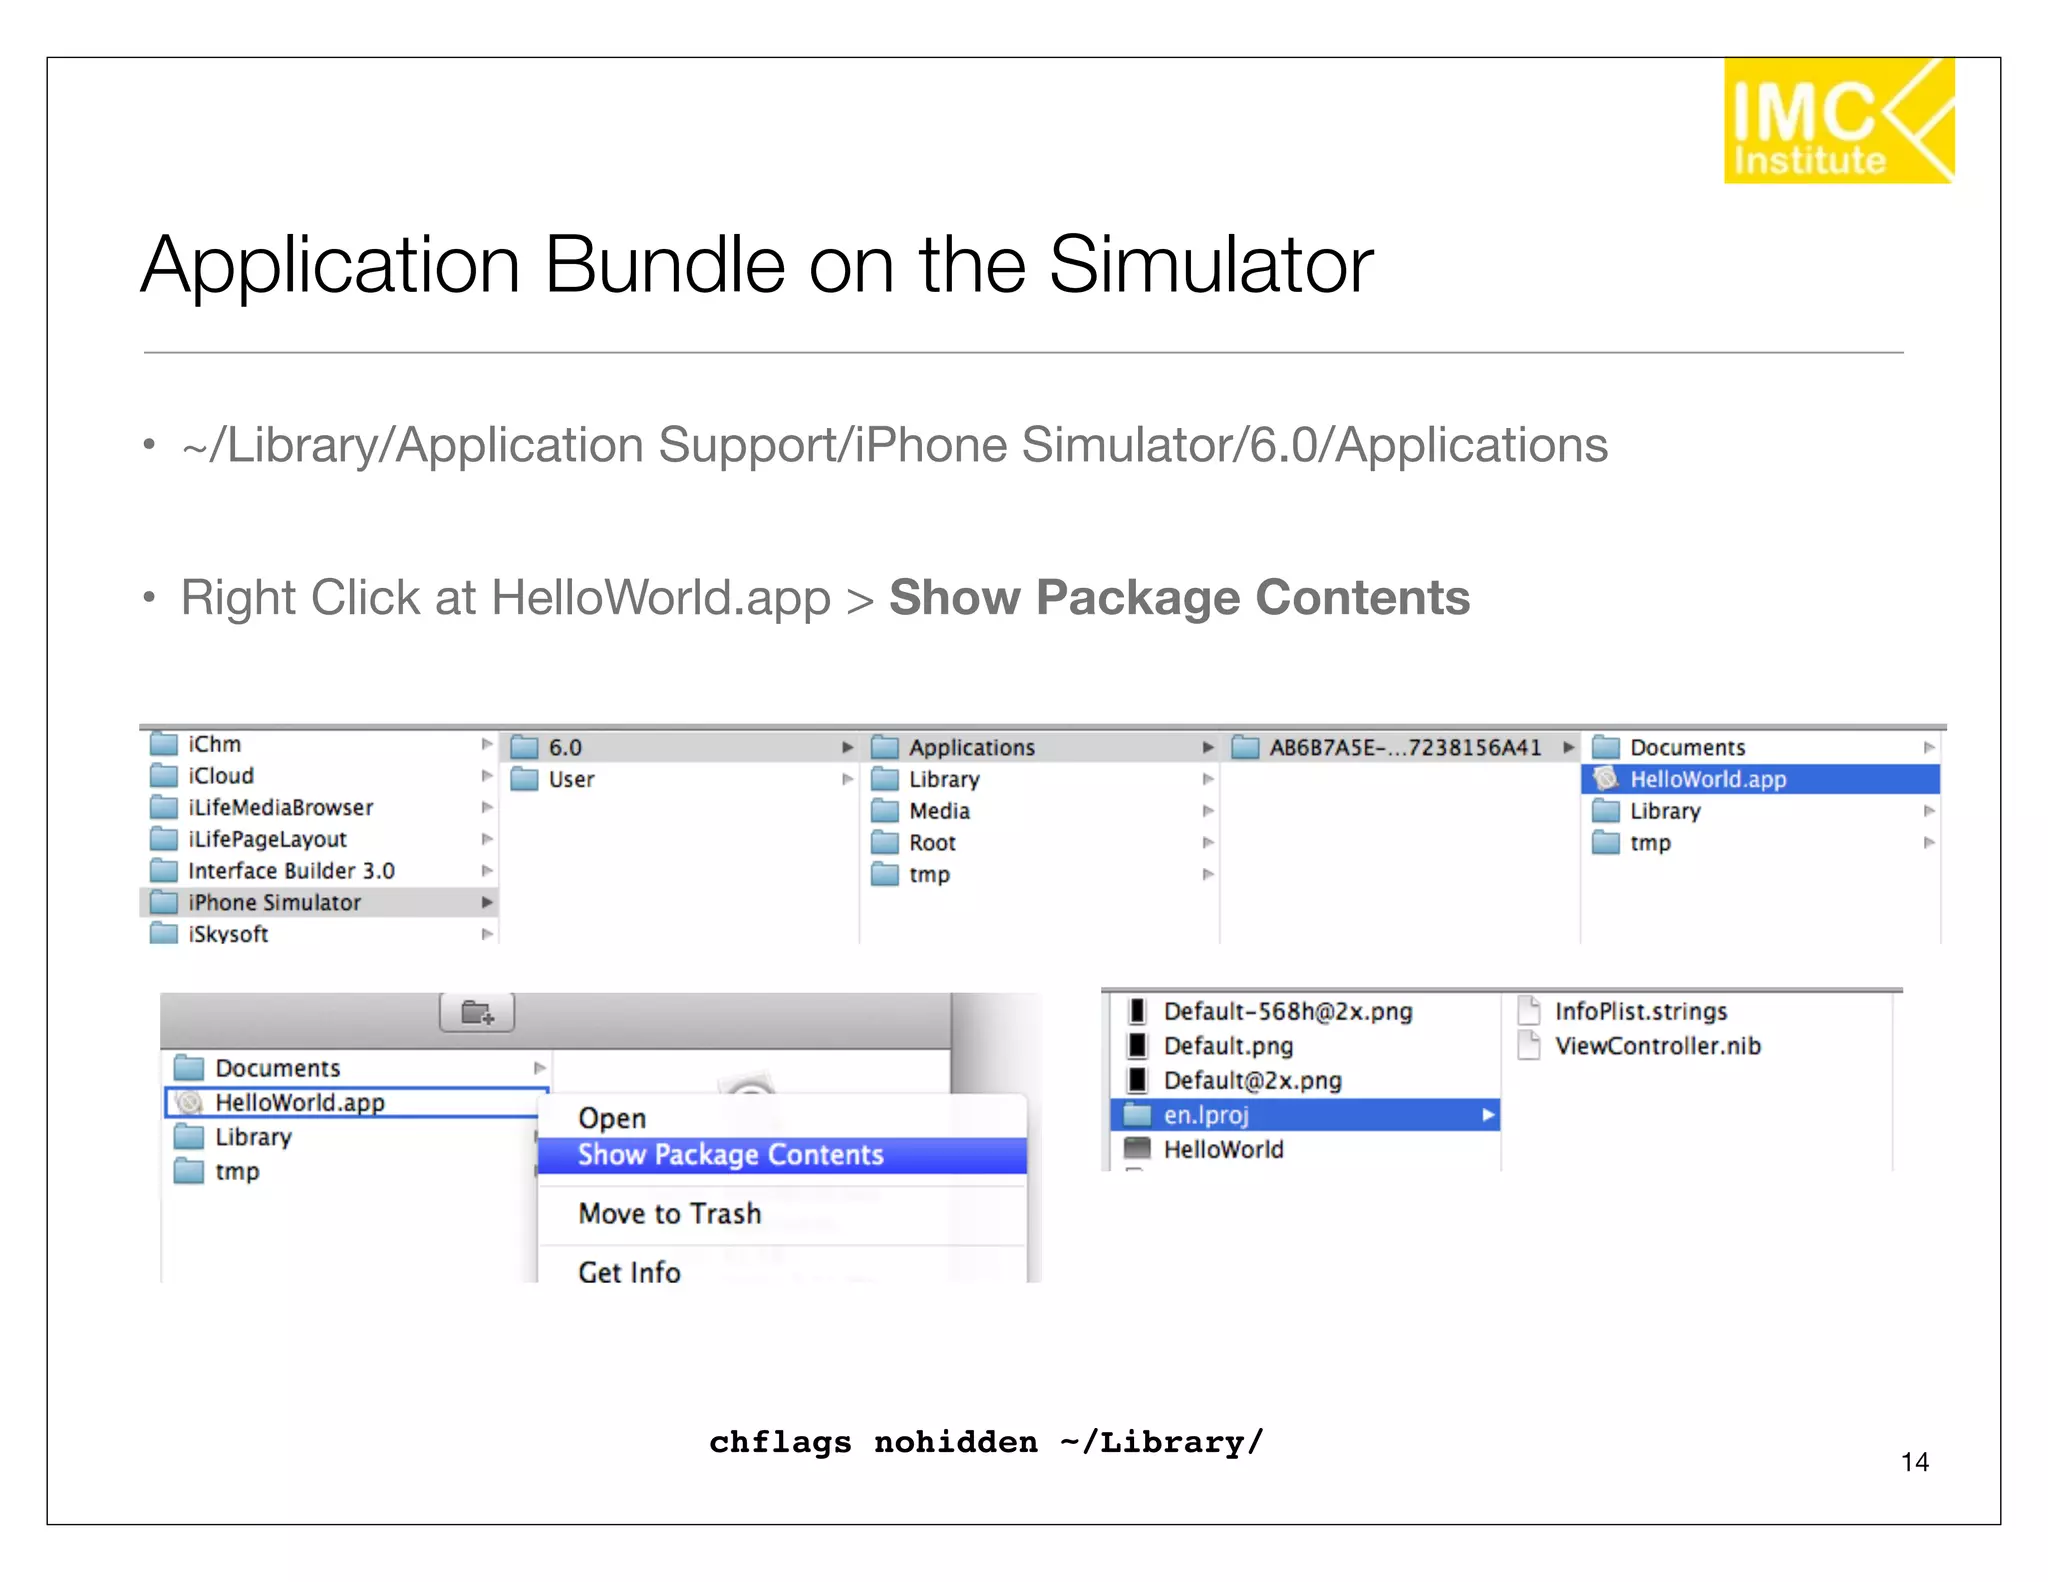The height and width of the screenshot is (1582, 2048).
Task: Click the User folder name
Action: pyautogui.click(x=571, y=779)
